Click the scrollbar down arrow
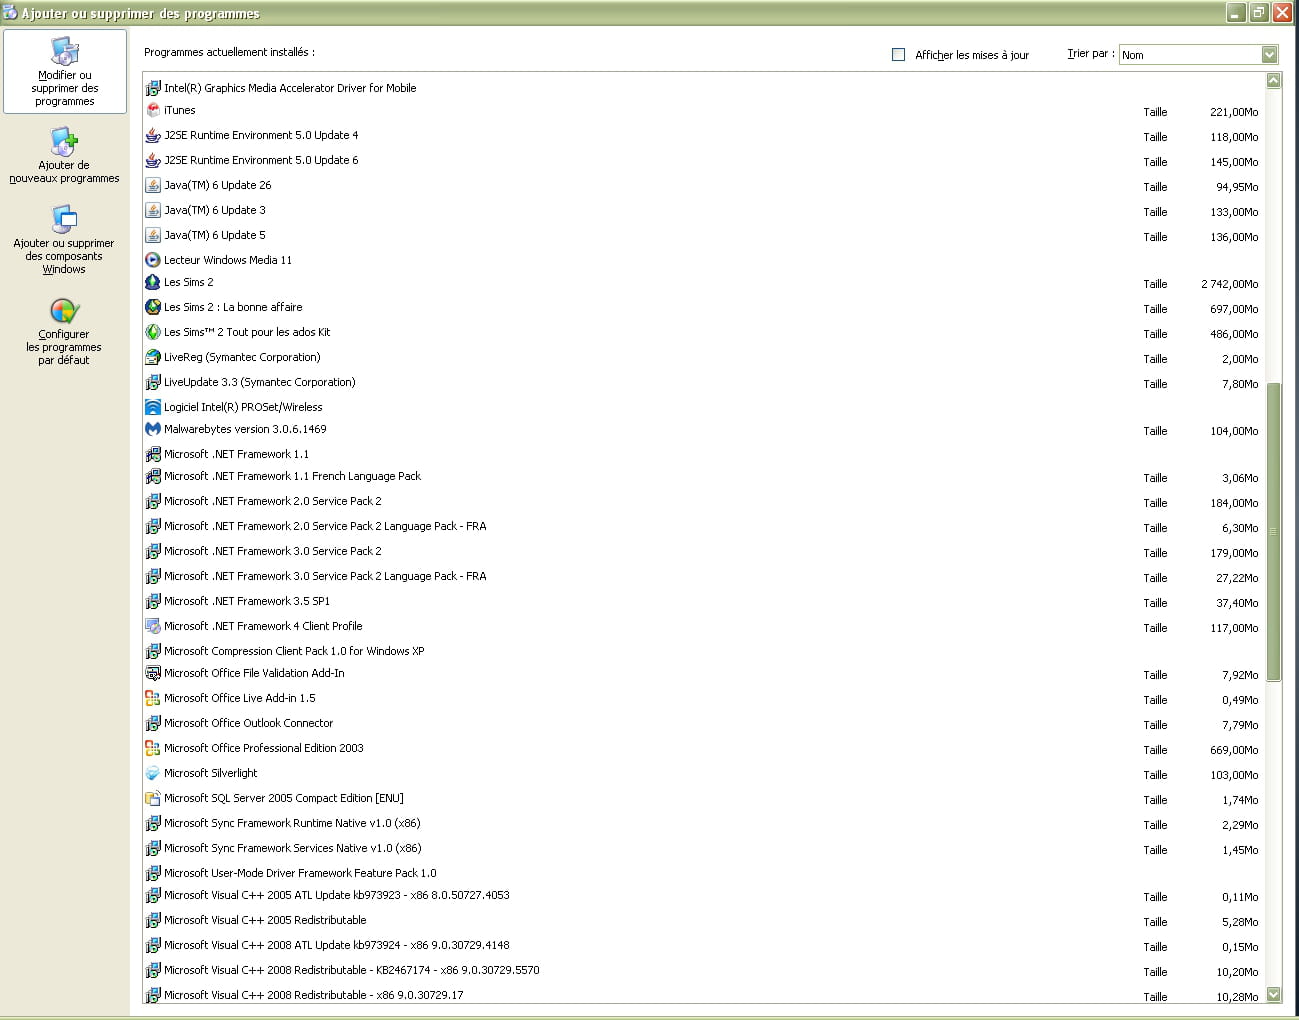This screenshot has width=1299, height=1020. [1273, 994]
